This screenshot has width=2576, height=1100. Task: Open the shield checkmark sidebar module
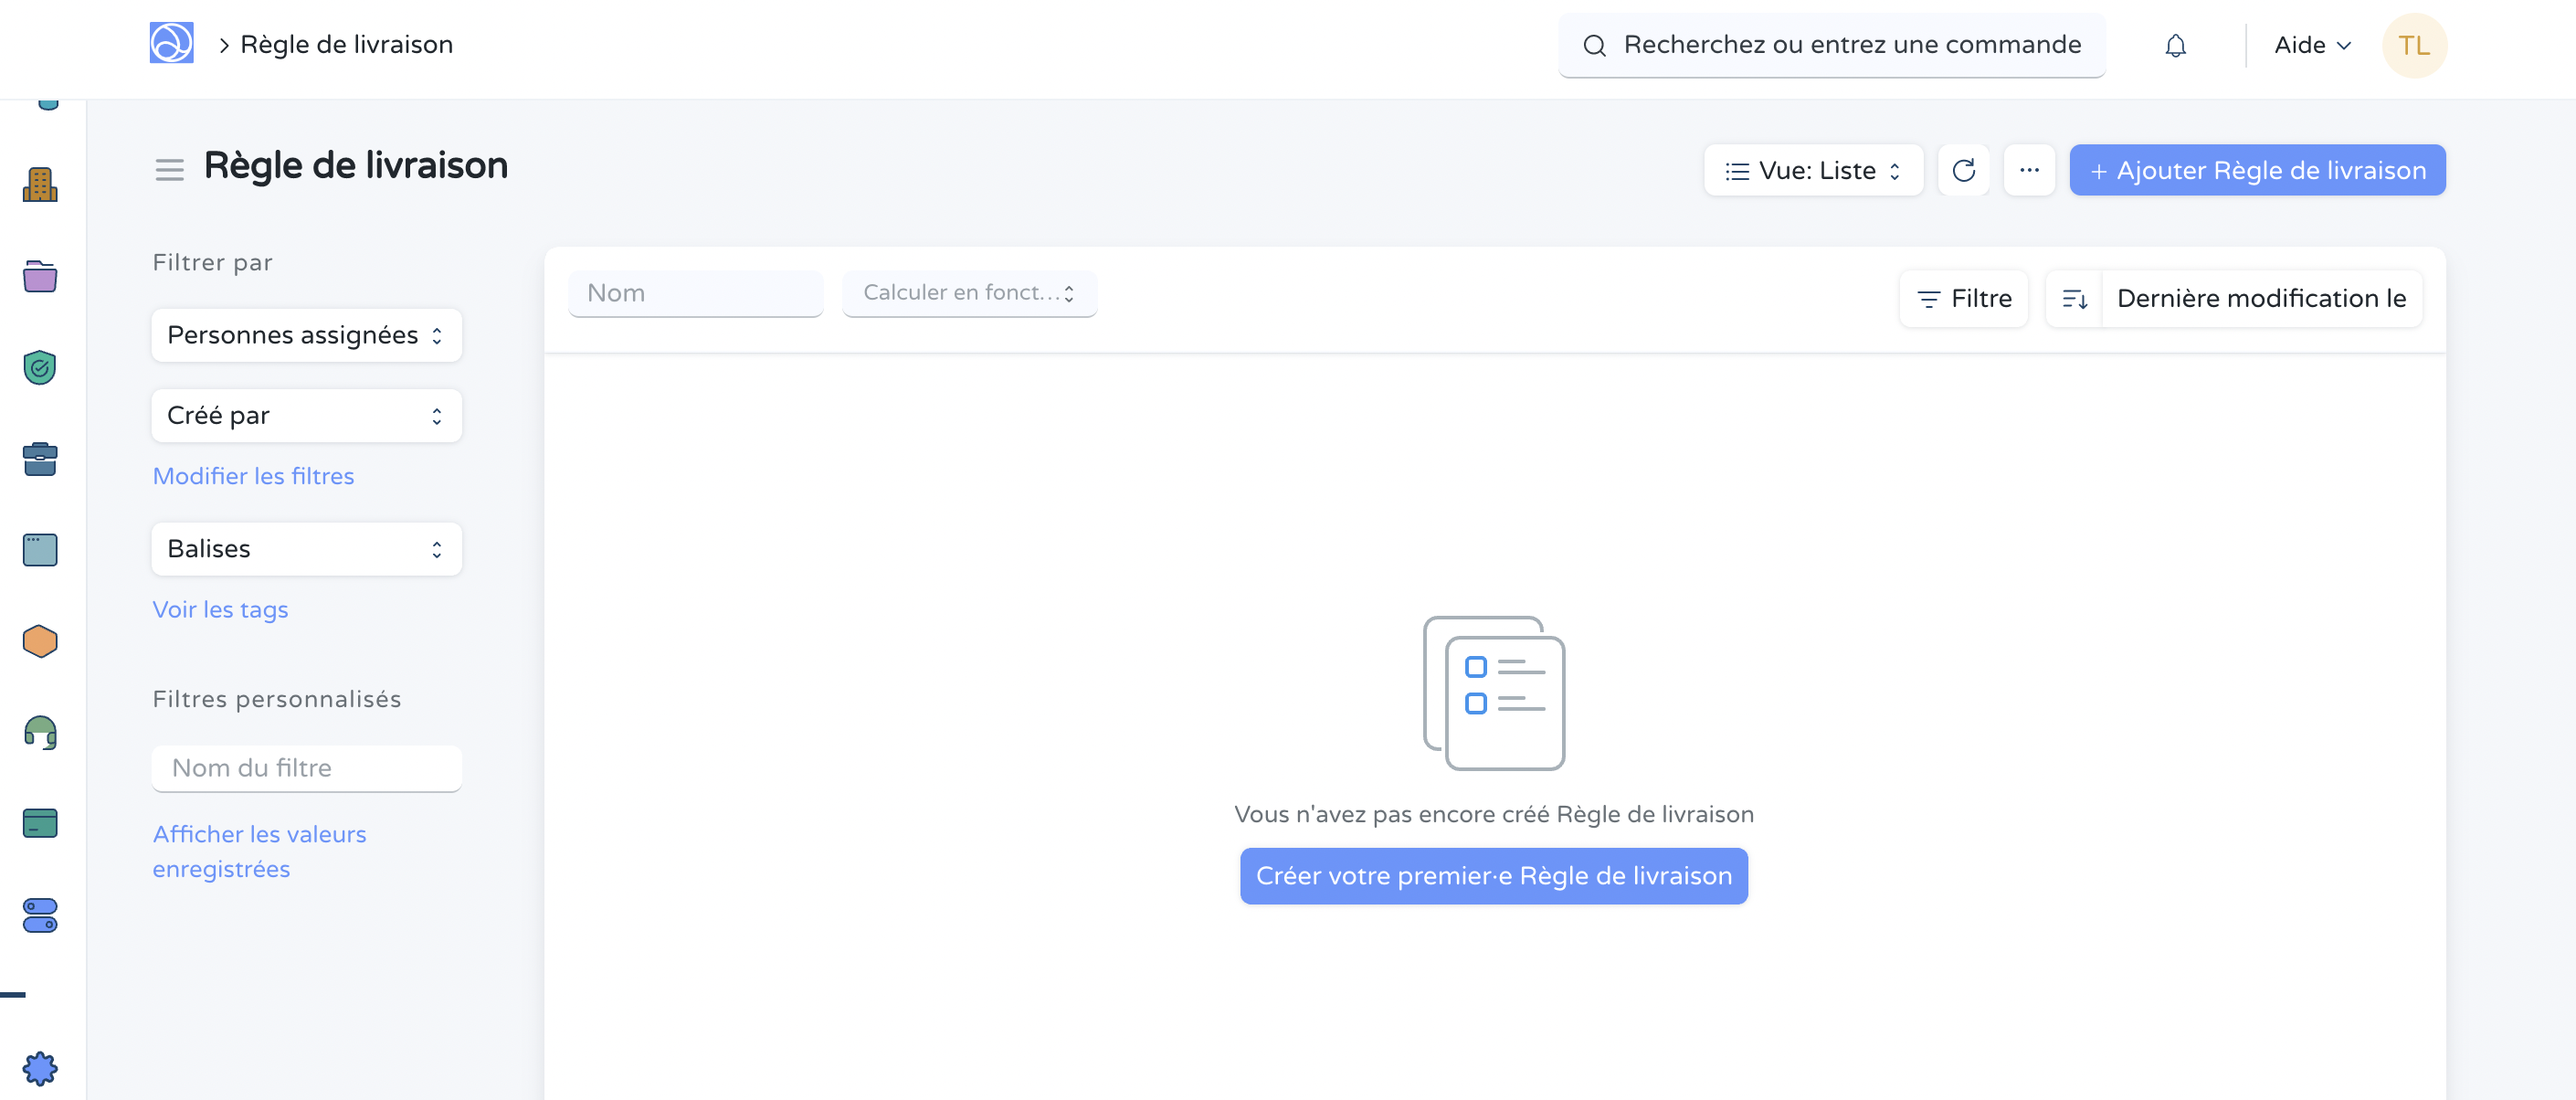(40, 367)
